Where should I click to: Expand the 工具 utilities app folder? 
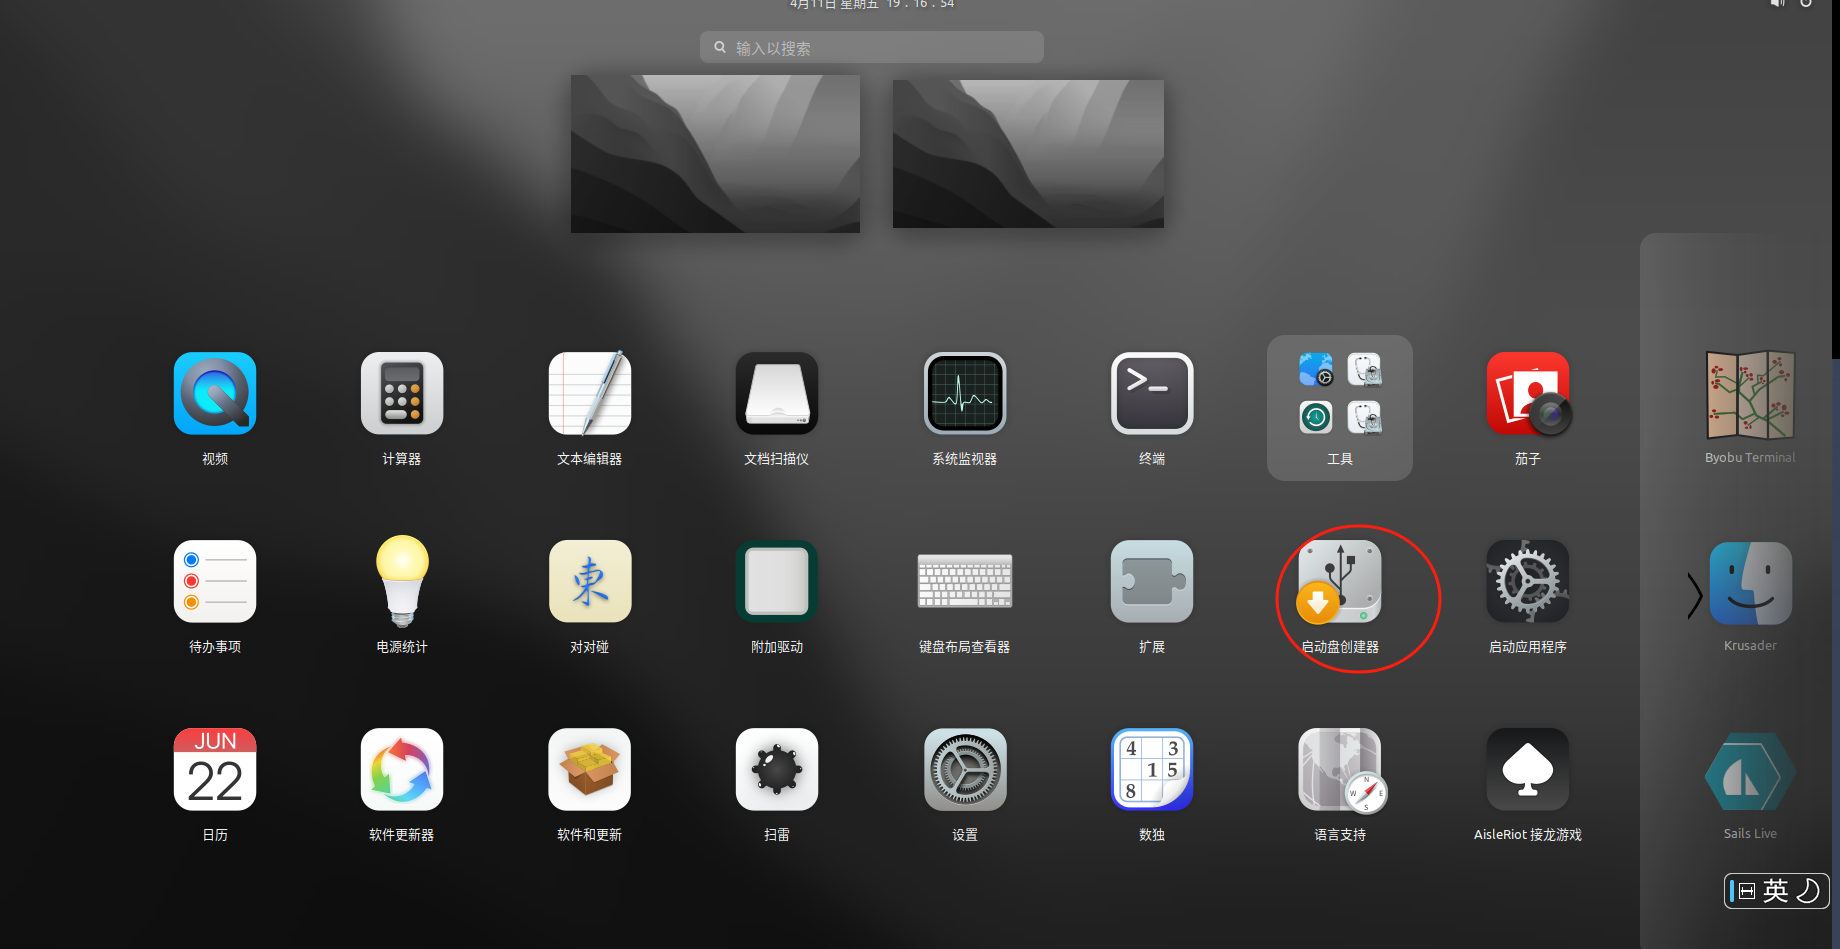[1339, 407]
